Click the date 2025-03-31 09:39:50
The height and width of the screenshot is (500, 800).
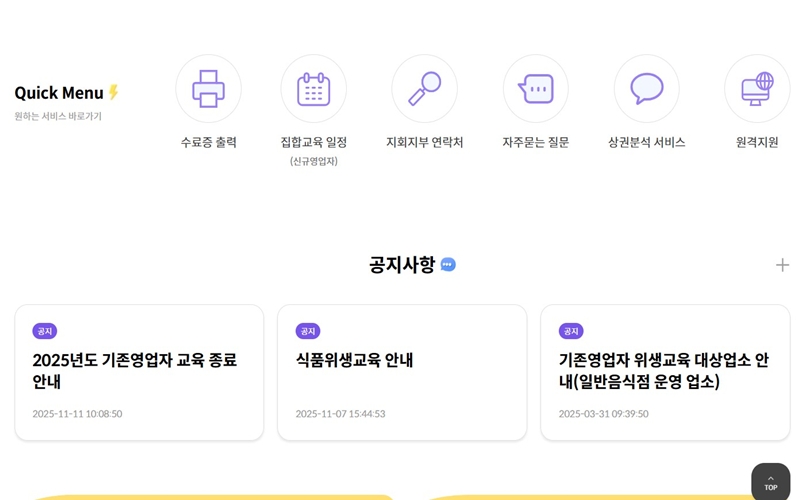[604, 414]
